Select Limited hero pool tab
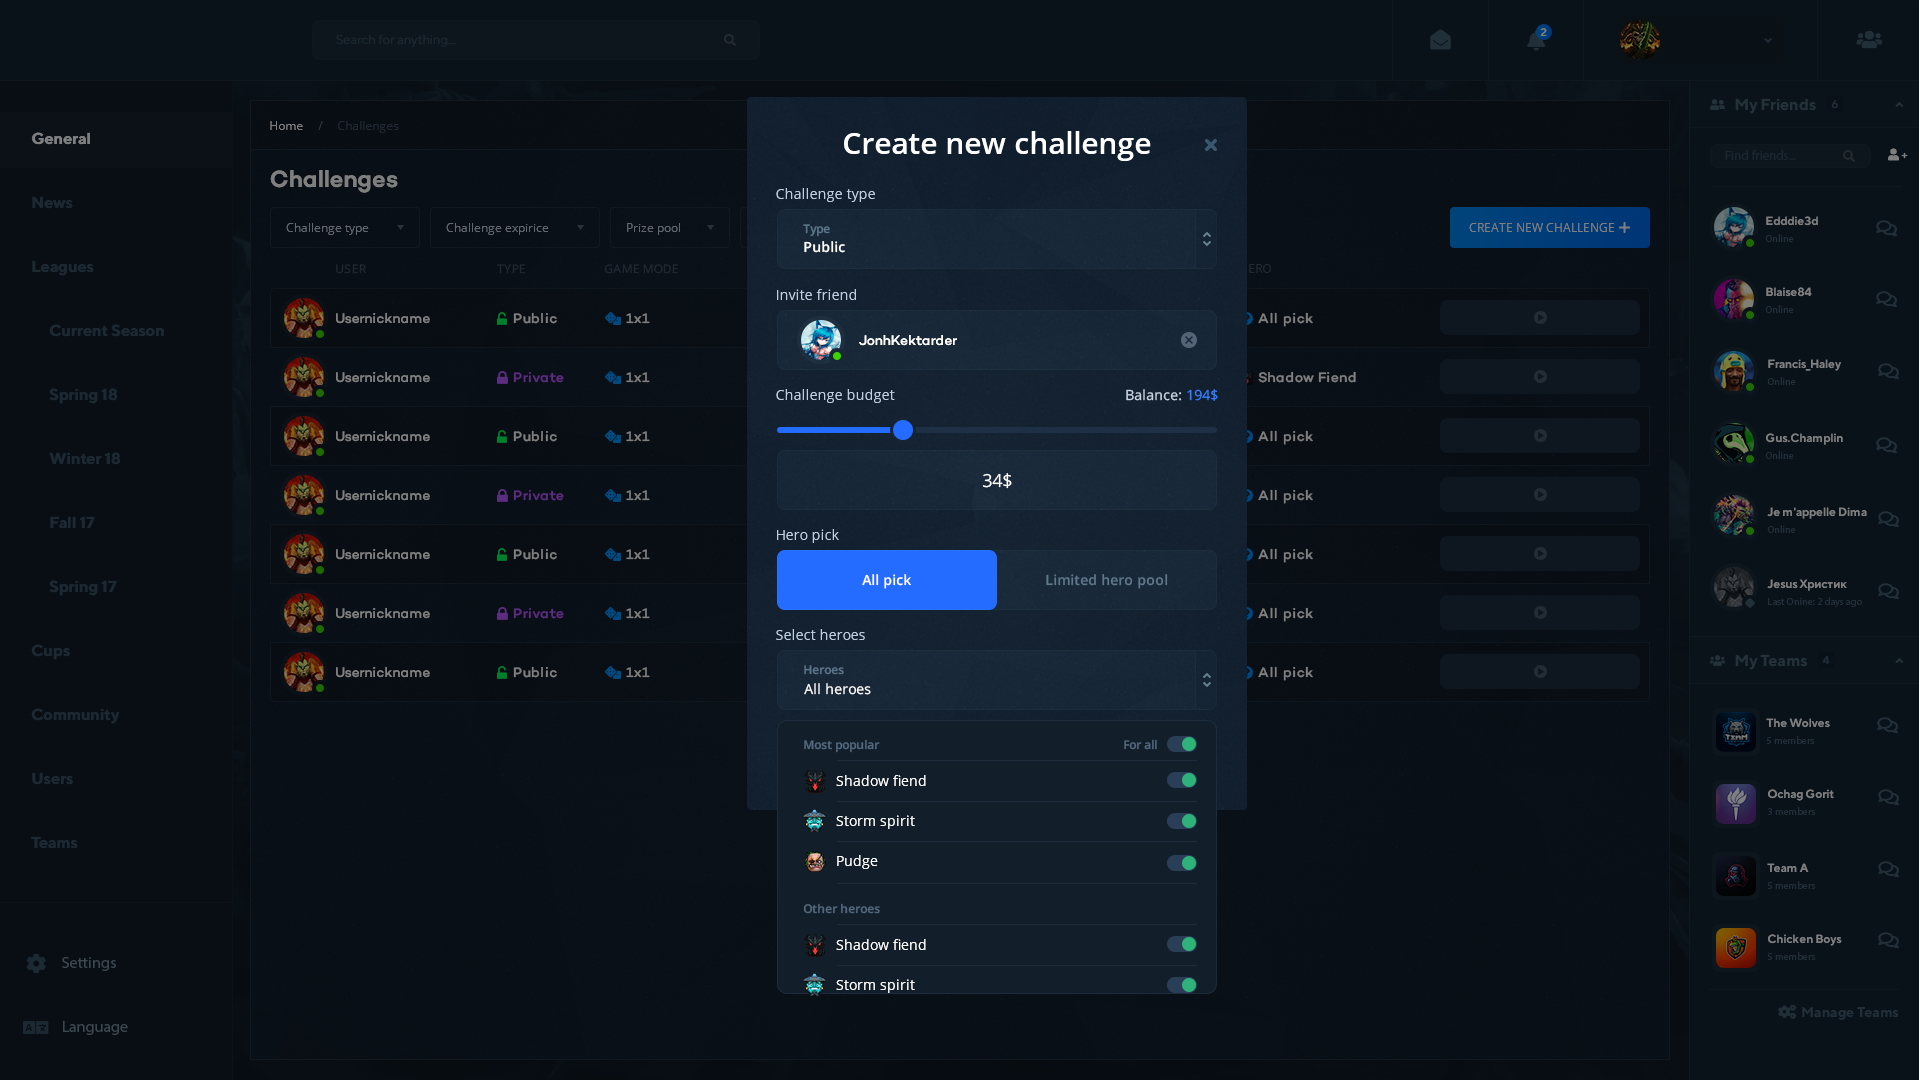The image size is (1920, 1080). [1106, 580]
